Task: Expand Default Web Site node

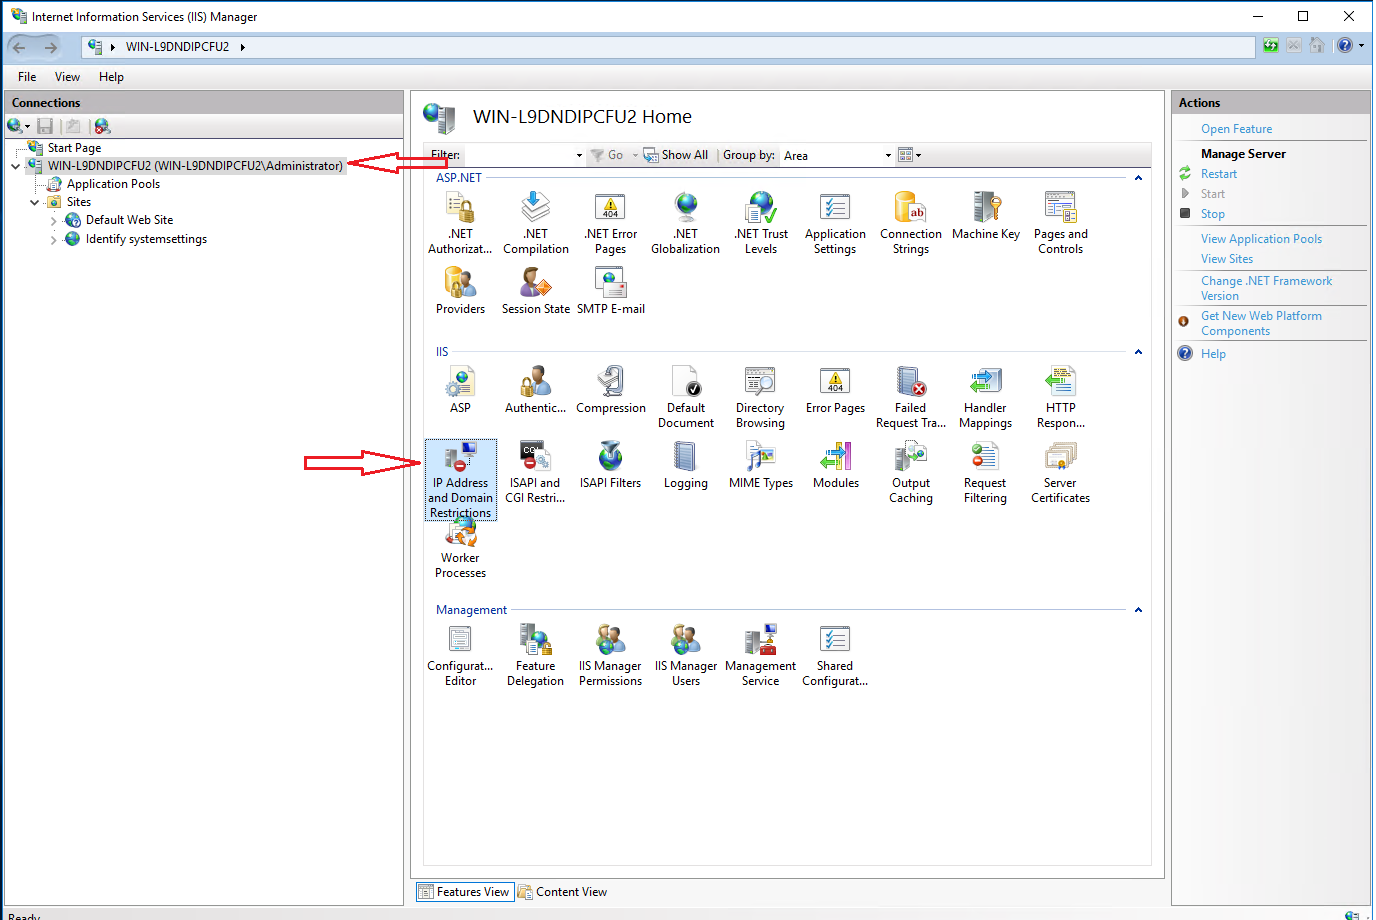Action: pyautogui.click(x=53, y=221)
